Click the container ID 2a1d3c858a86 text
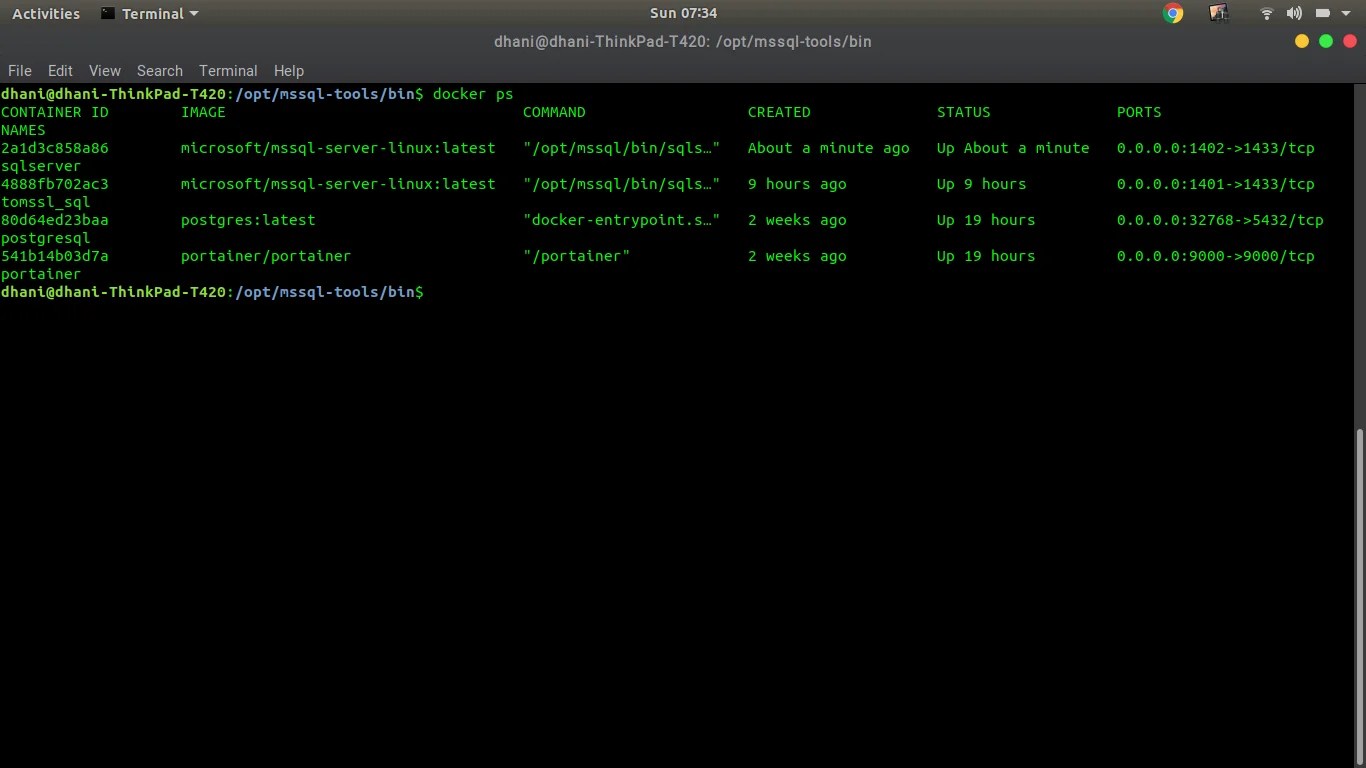The height and width of the screenshot is (768, 1366). [x=55, y=148]
